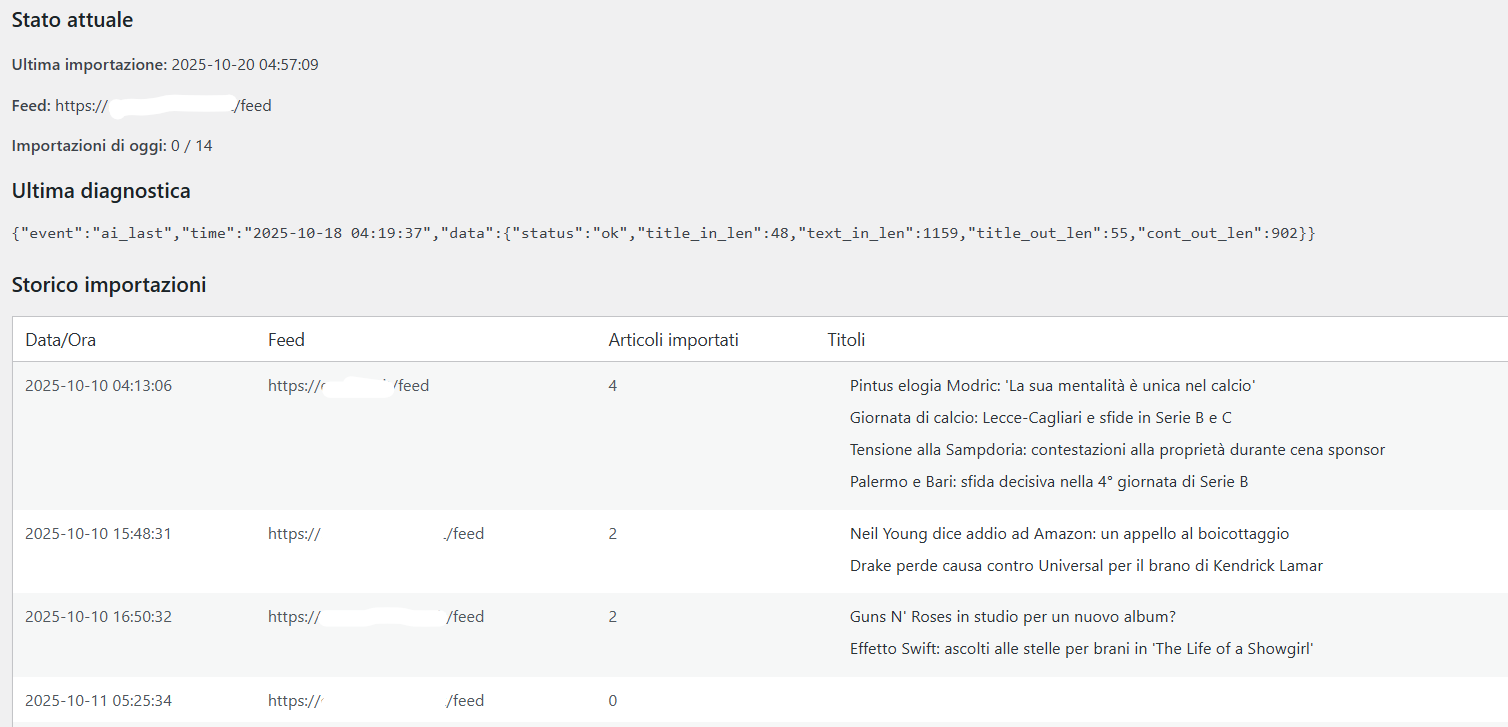Click the diagnostic JSON log line
1508x727 pixels.
coord(664,233)
